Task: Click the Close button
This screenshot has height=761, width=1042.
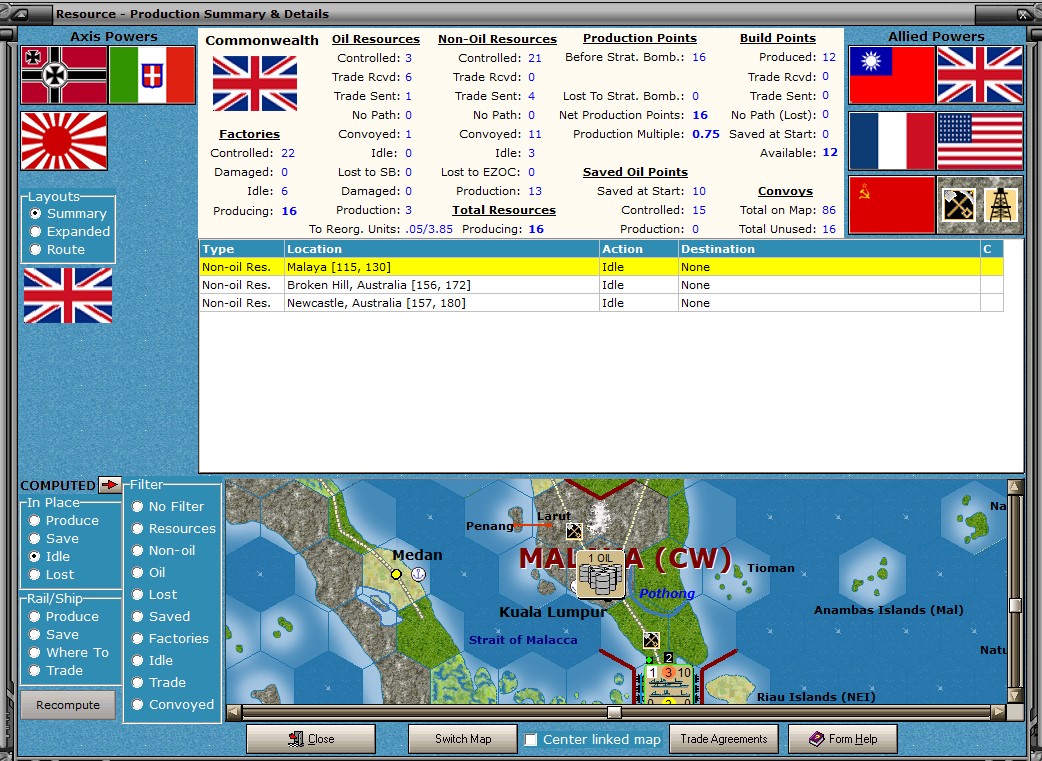Action: (x=311, y=739)
